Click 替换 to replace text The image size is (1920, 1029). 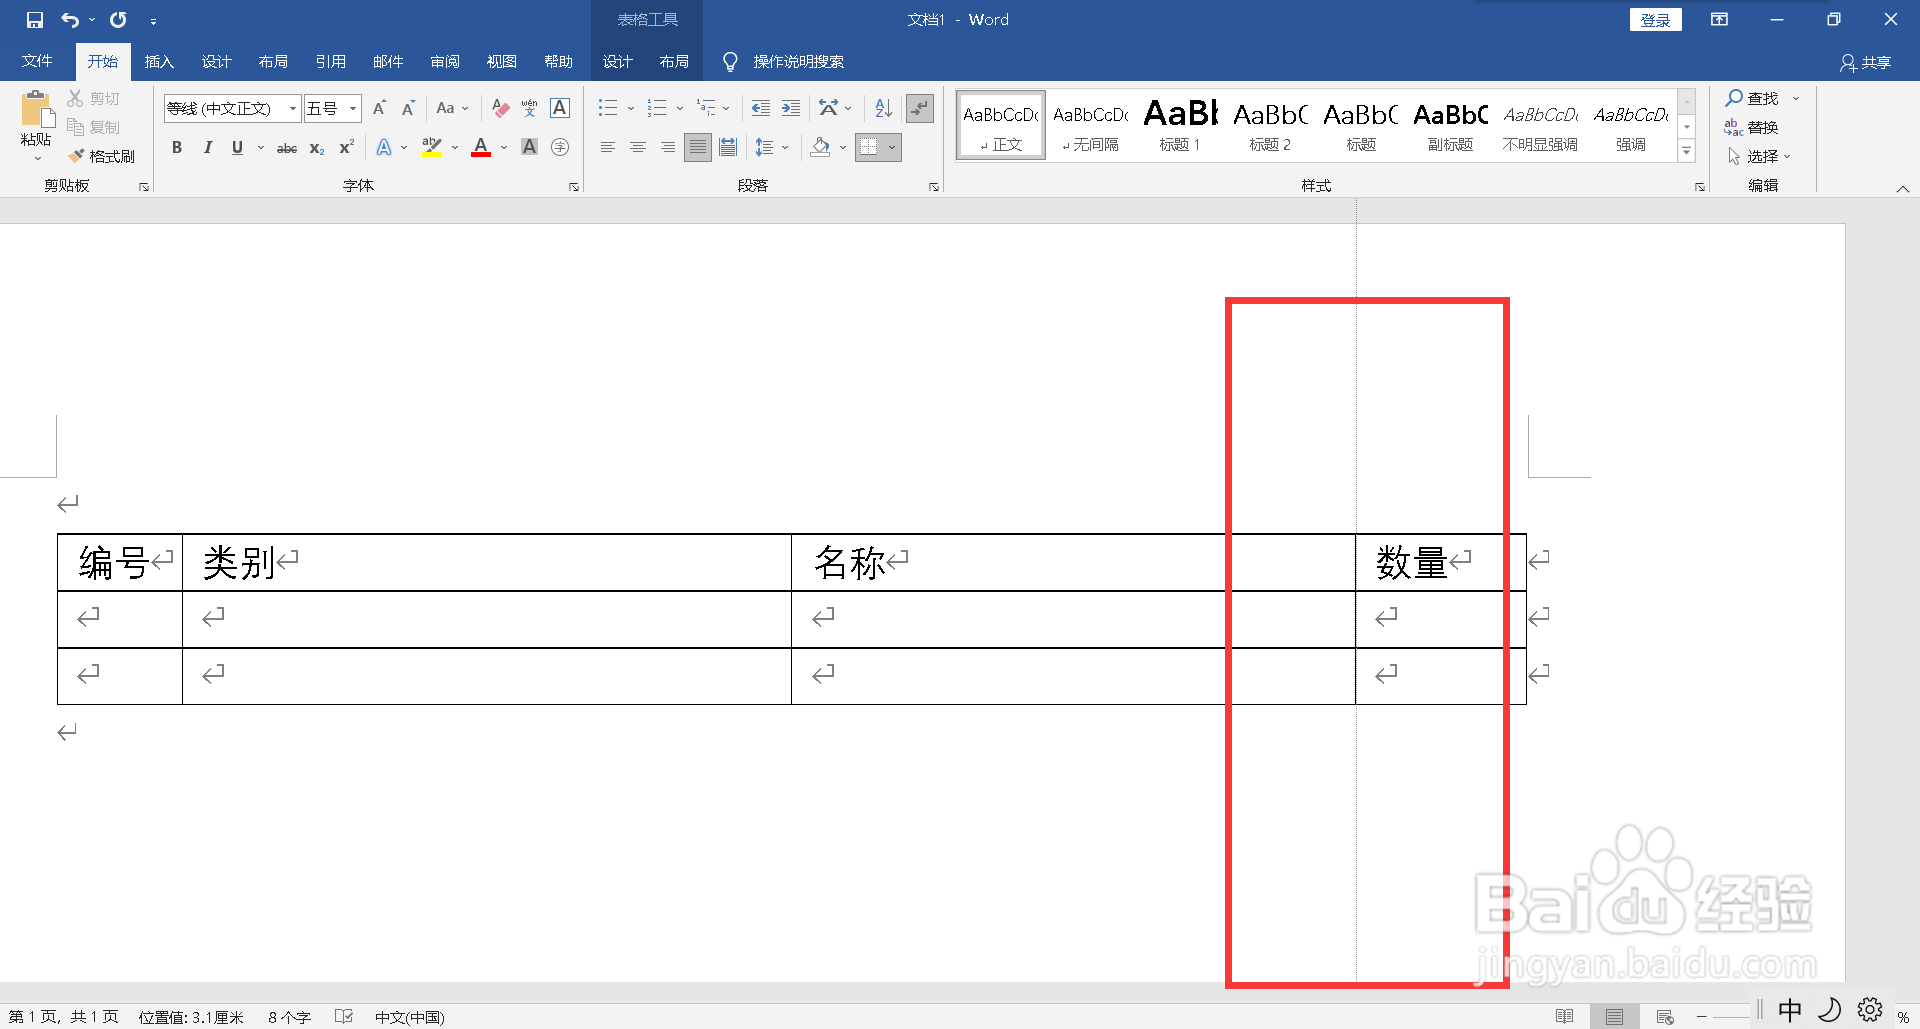point(1751,127)
